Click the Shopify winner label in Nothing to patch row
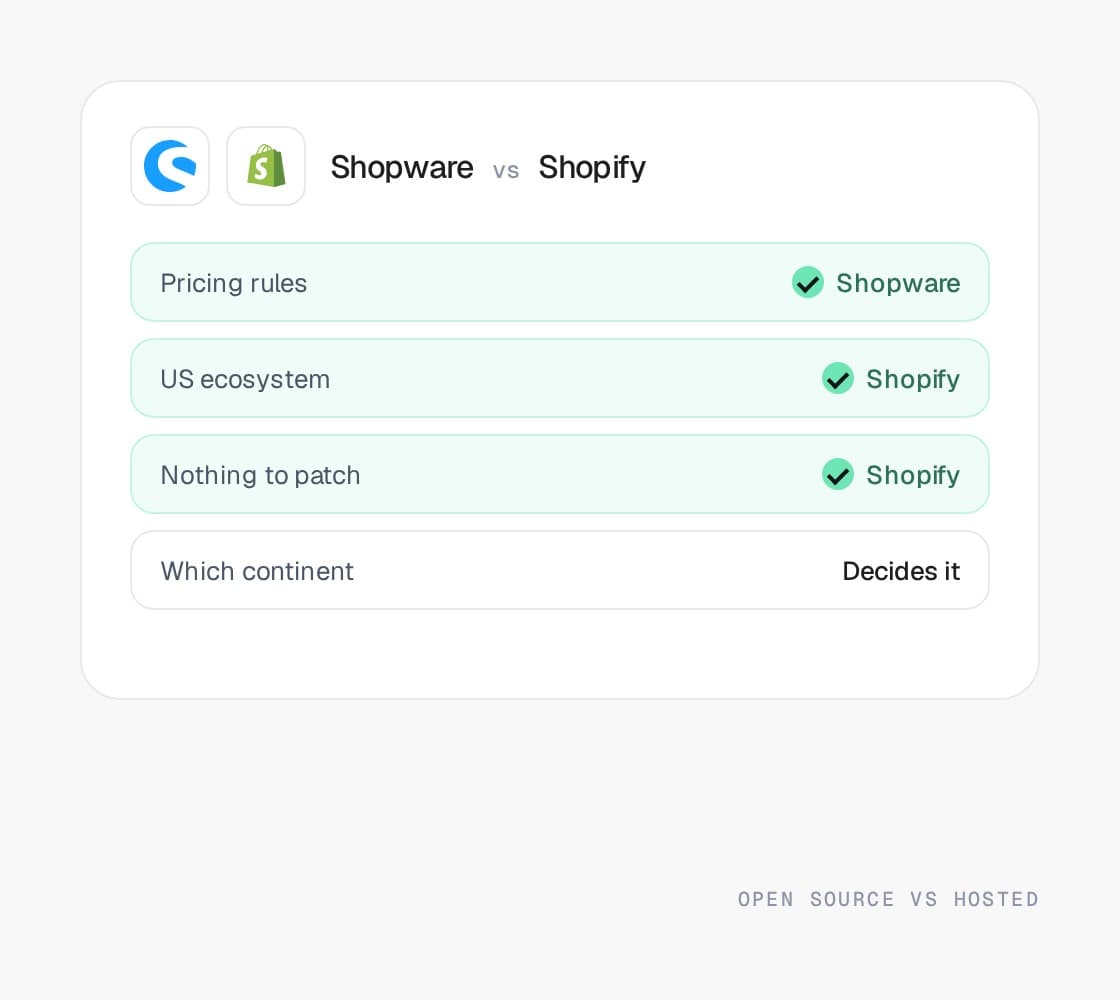This screenshot has width=1120, height=1000. 913,475
